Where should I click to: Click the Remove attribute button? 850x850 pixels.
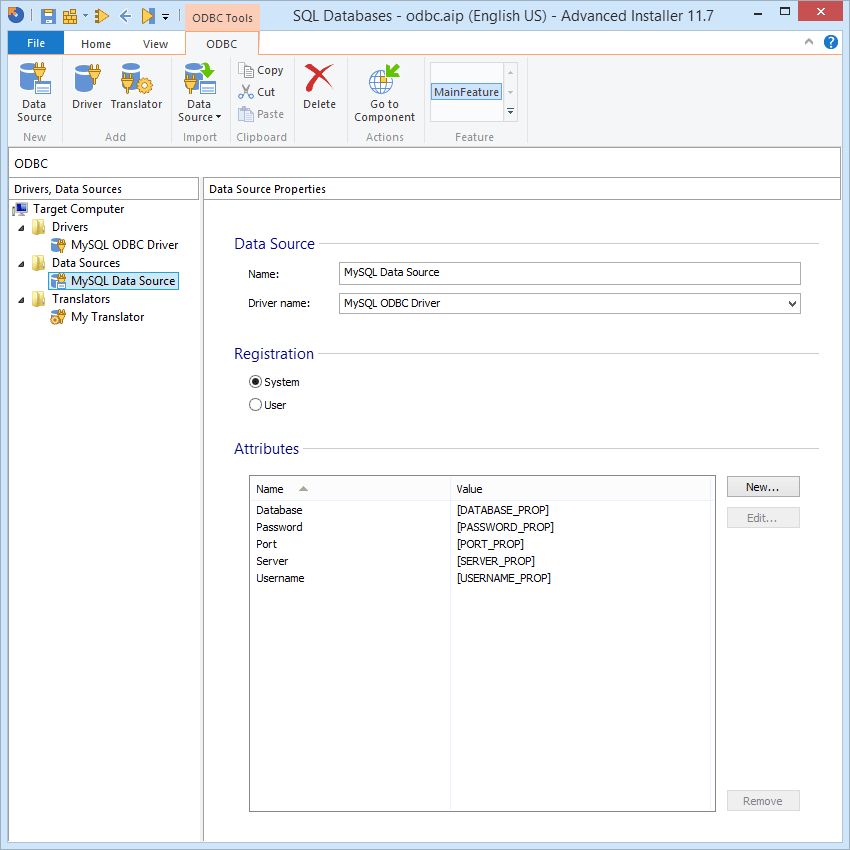763,801
